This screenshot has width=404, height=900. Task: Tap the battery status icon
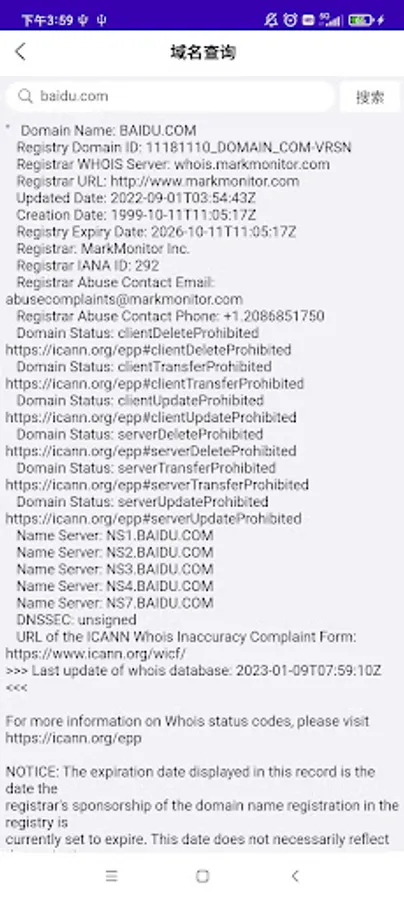[361, 20]
